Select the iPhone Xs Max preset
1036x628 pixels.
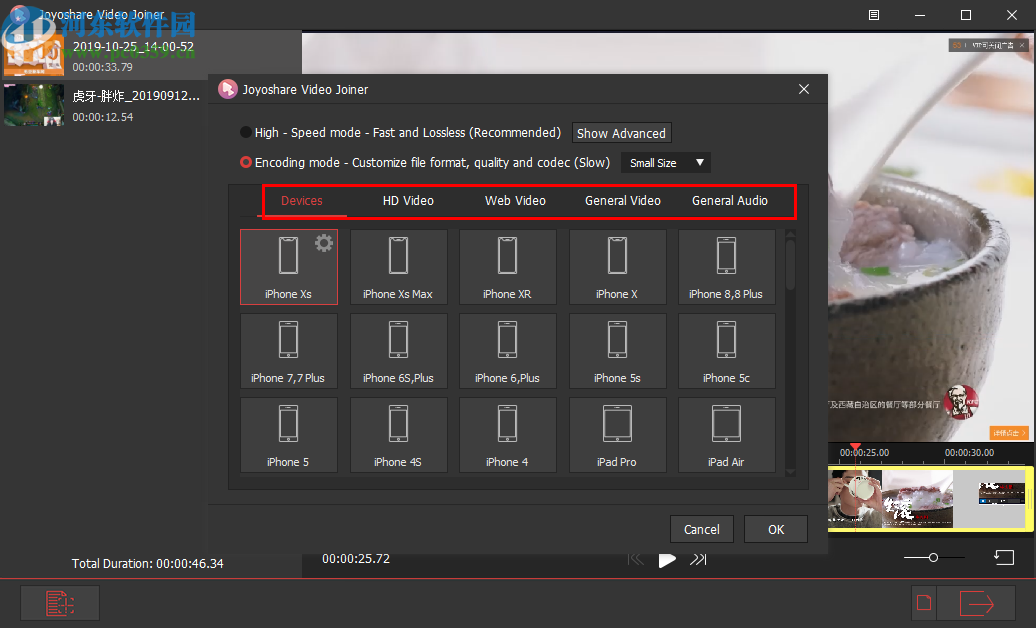coord(398,266)
